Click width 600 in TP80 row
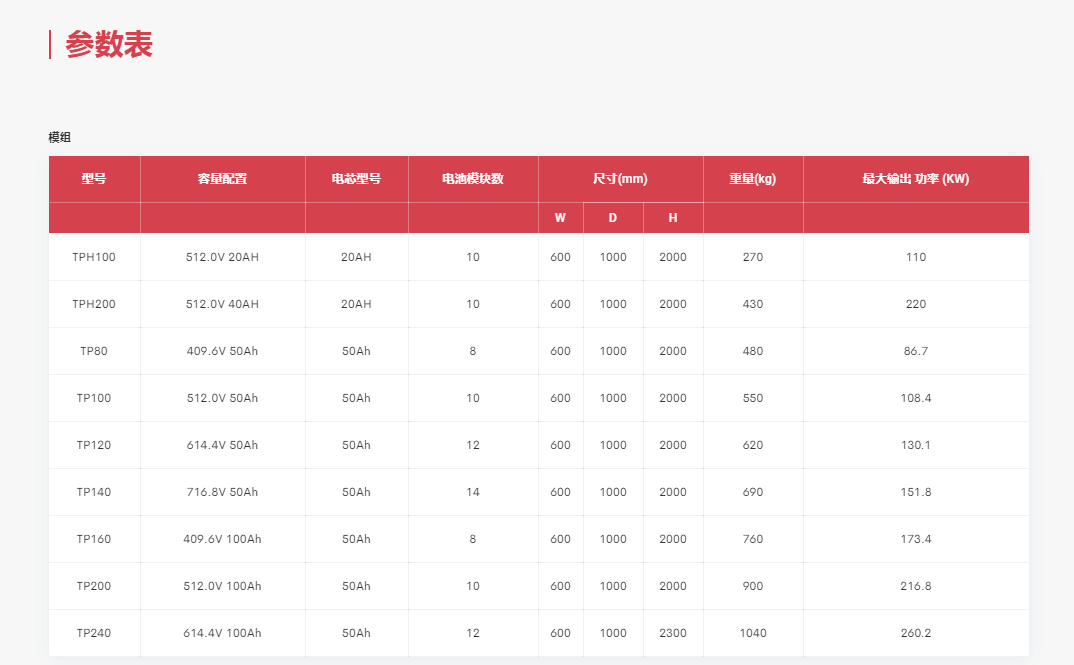 pyautogui.click(x=560, y=351)
